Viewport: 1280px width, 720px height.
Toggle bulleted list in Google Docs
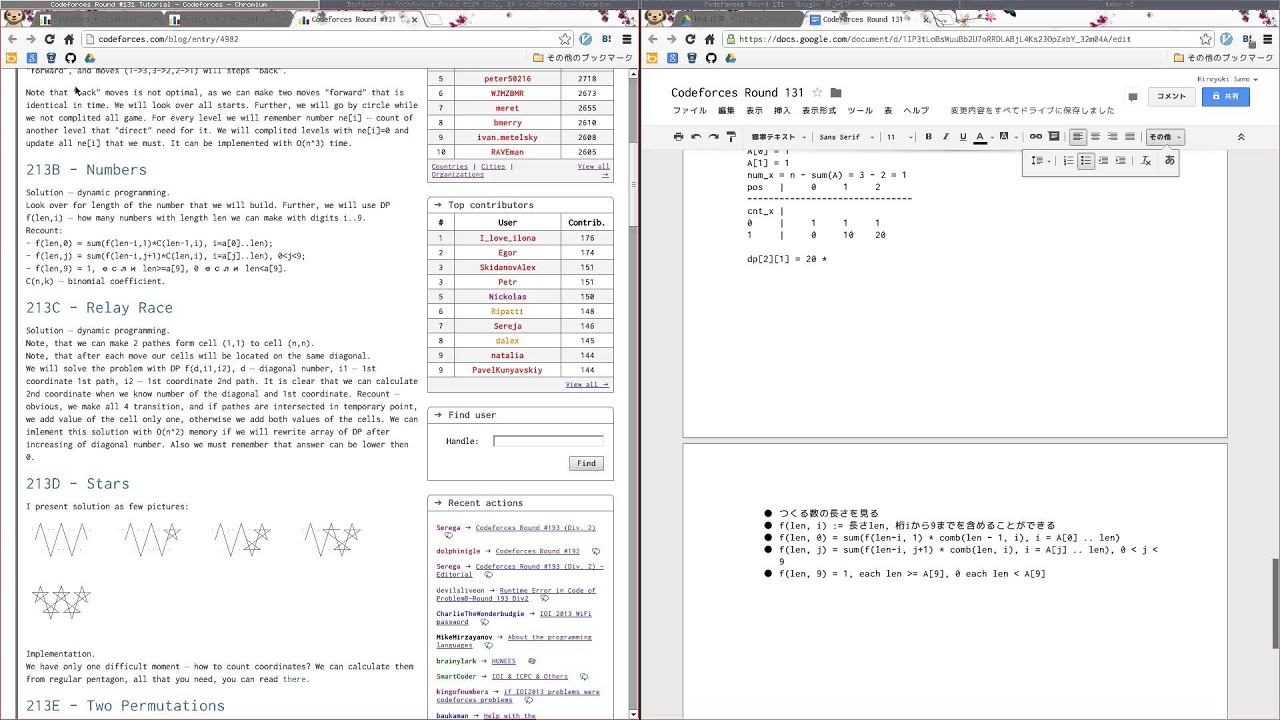click(x=1085, y=161)
